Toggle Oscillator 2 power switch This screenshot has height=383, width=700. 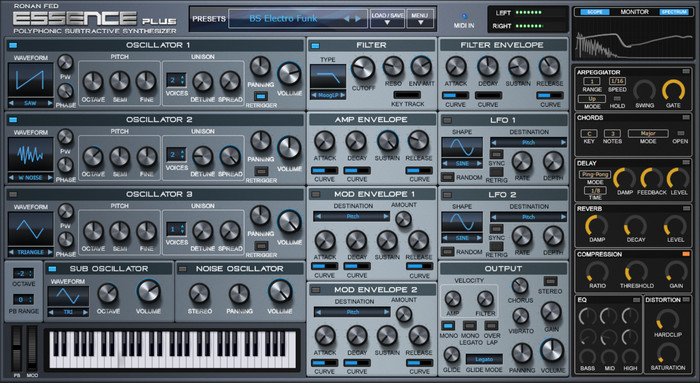click(x=13, y=120)
